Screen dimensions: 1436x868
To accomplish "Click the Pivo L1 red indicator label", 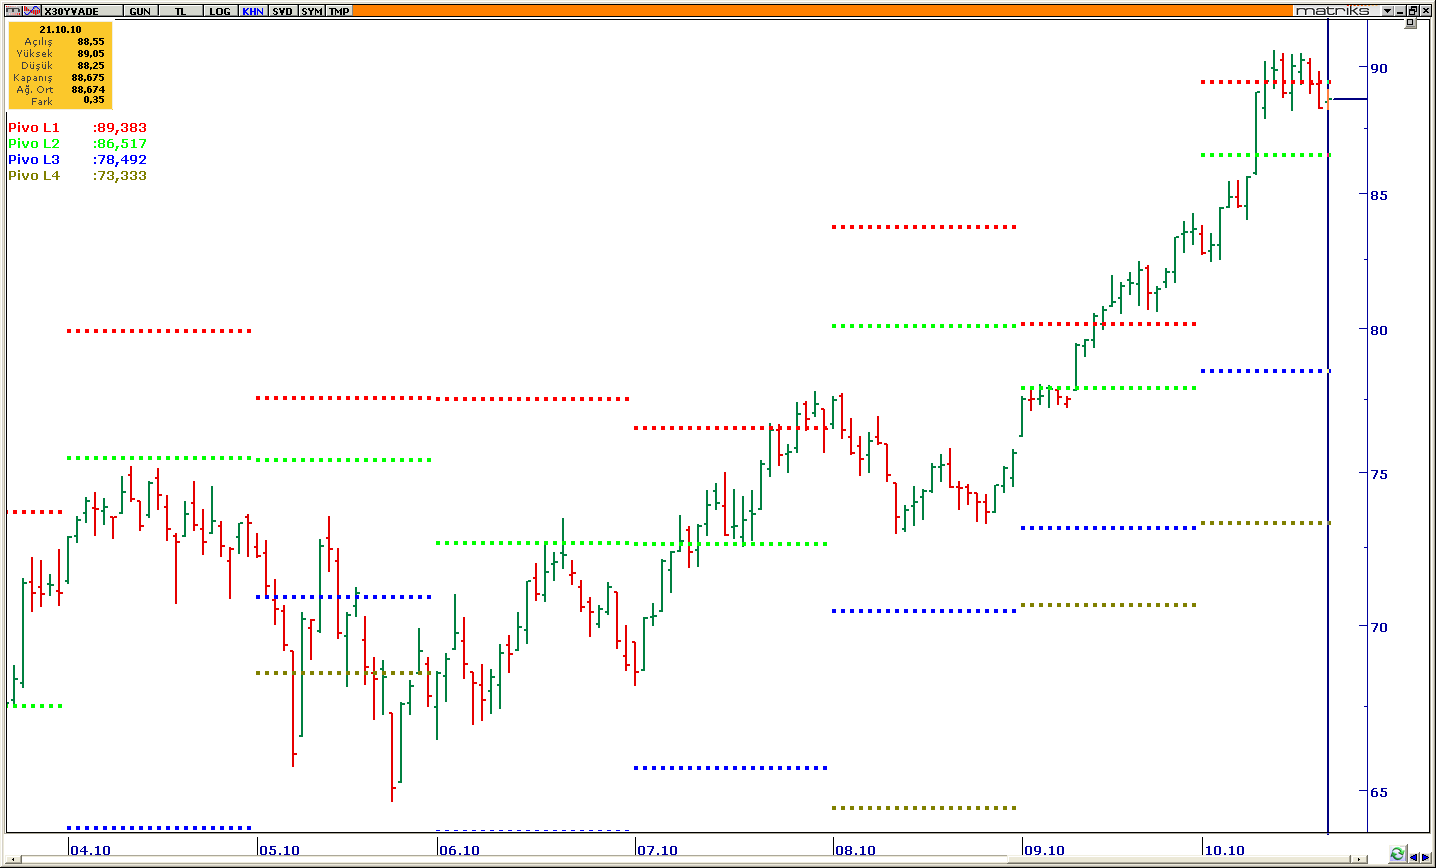I will pyautogui.click(x=34, y=128).
